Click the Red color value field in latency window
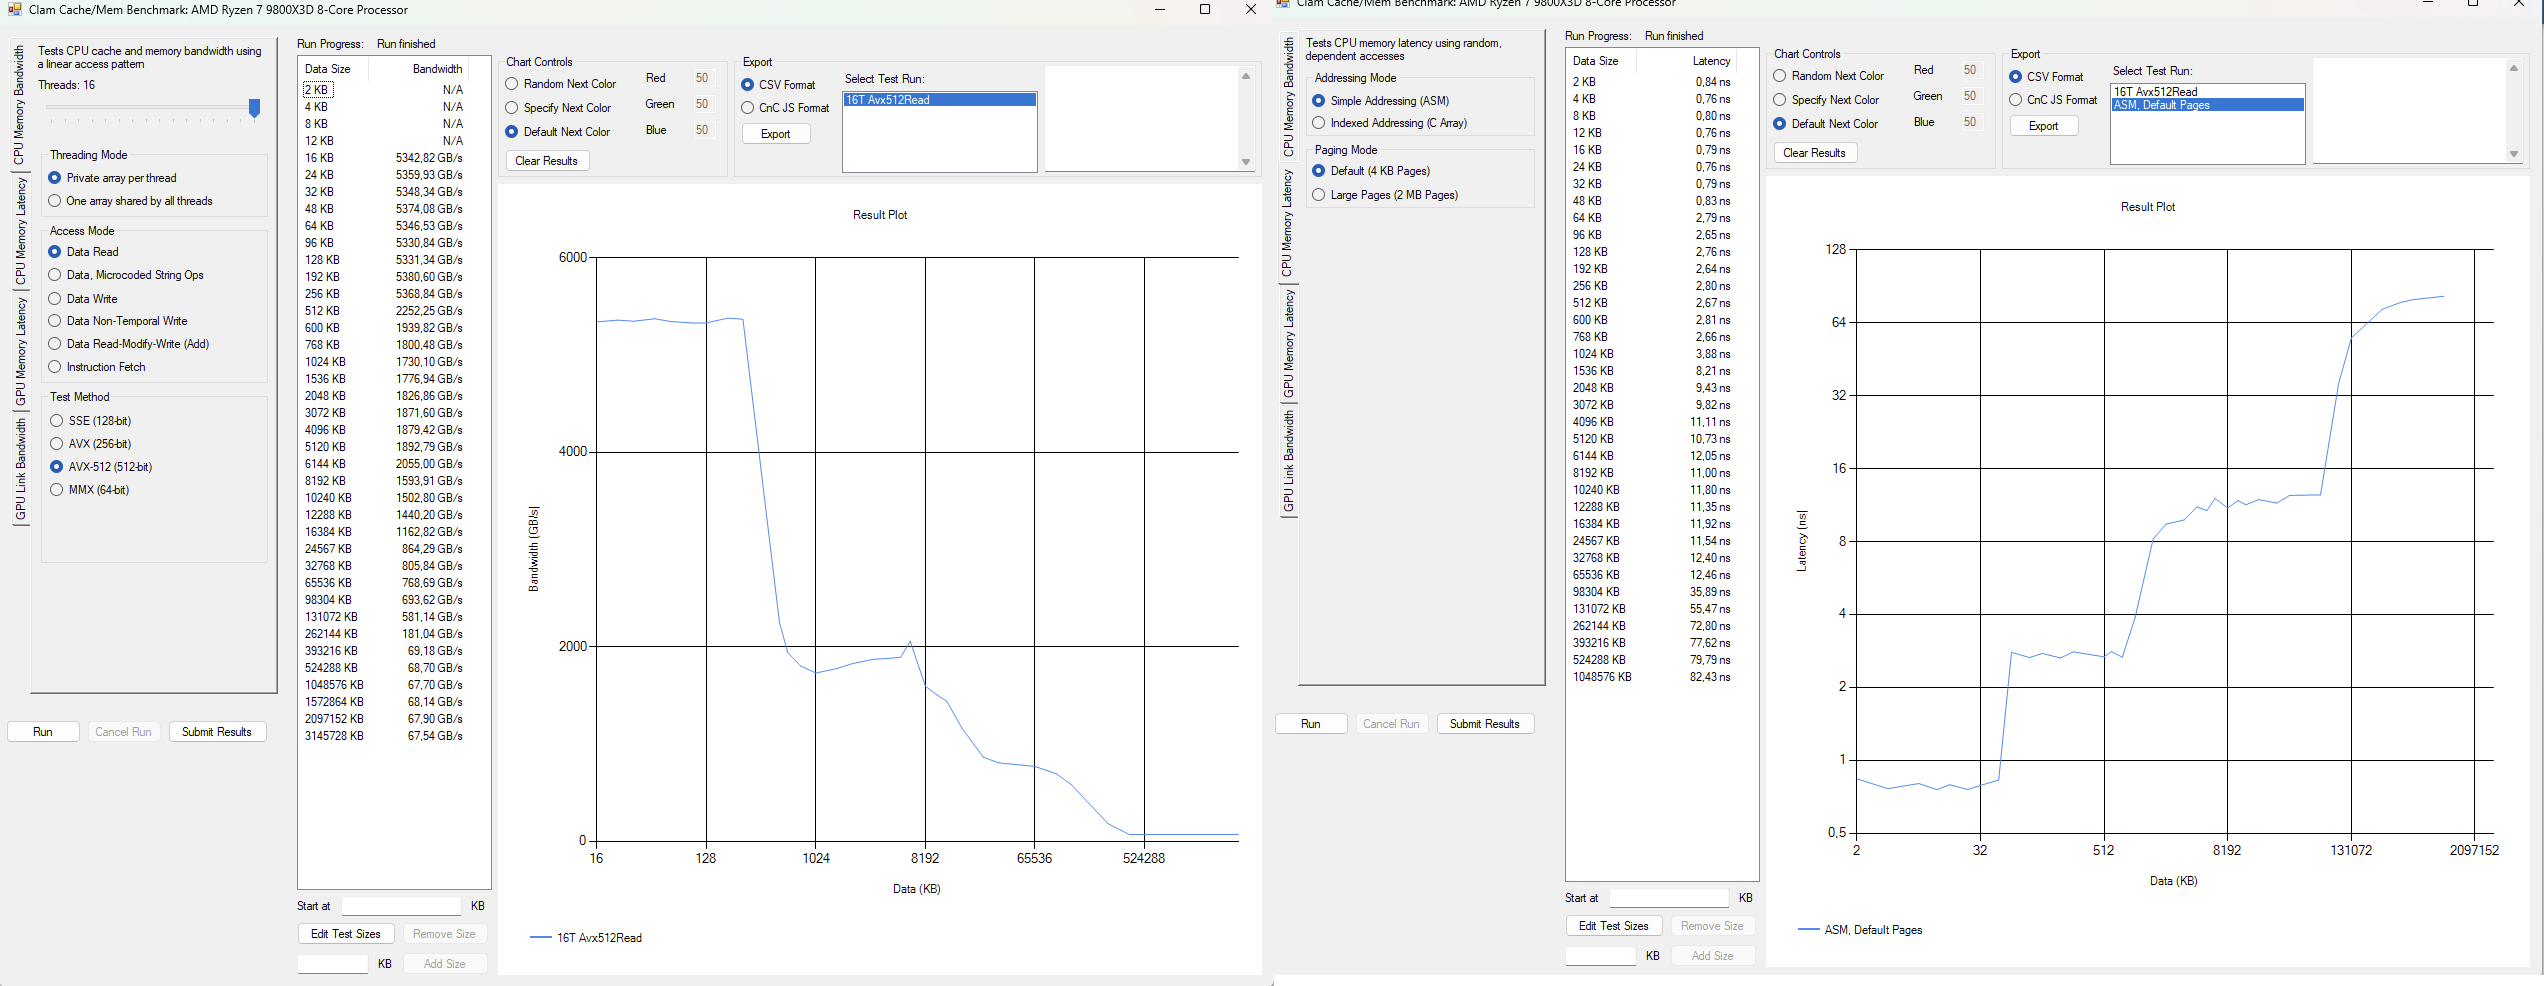 (x=1970, y=70)
